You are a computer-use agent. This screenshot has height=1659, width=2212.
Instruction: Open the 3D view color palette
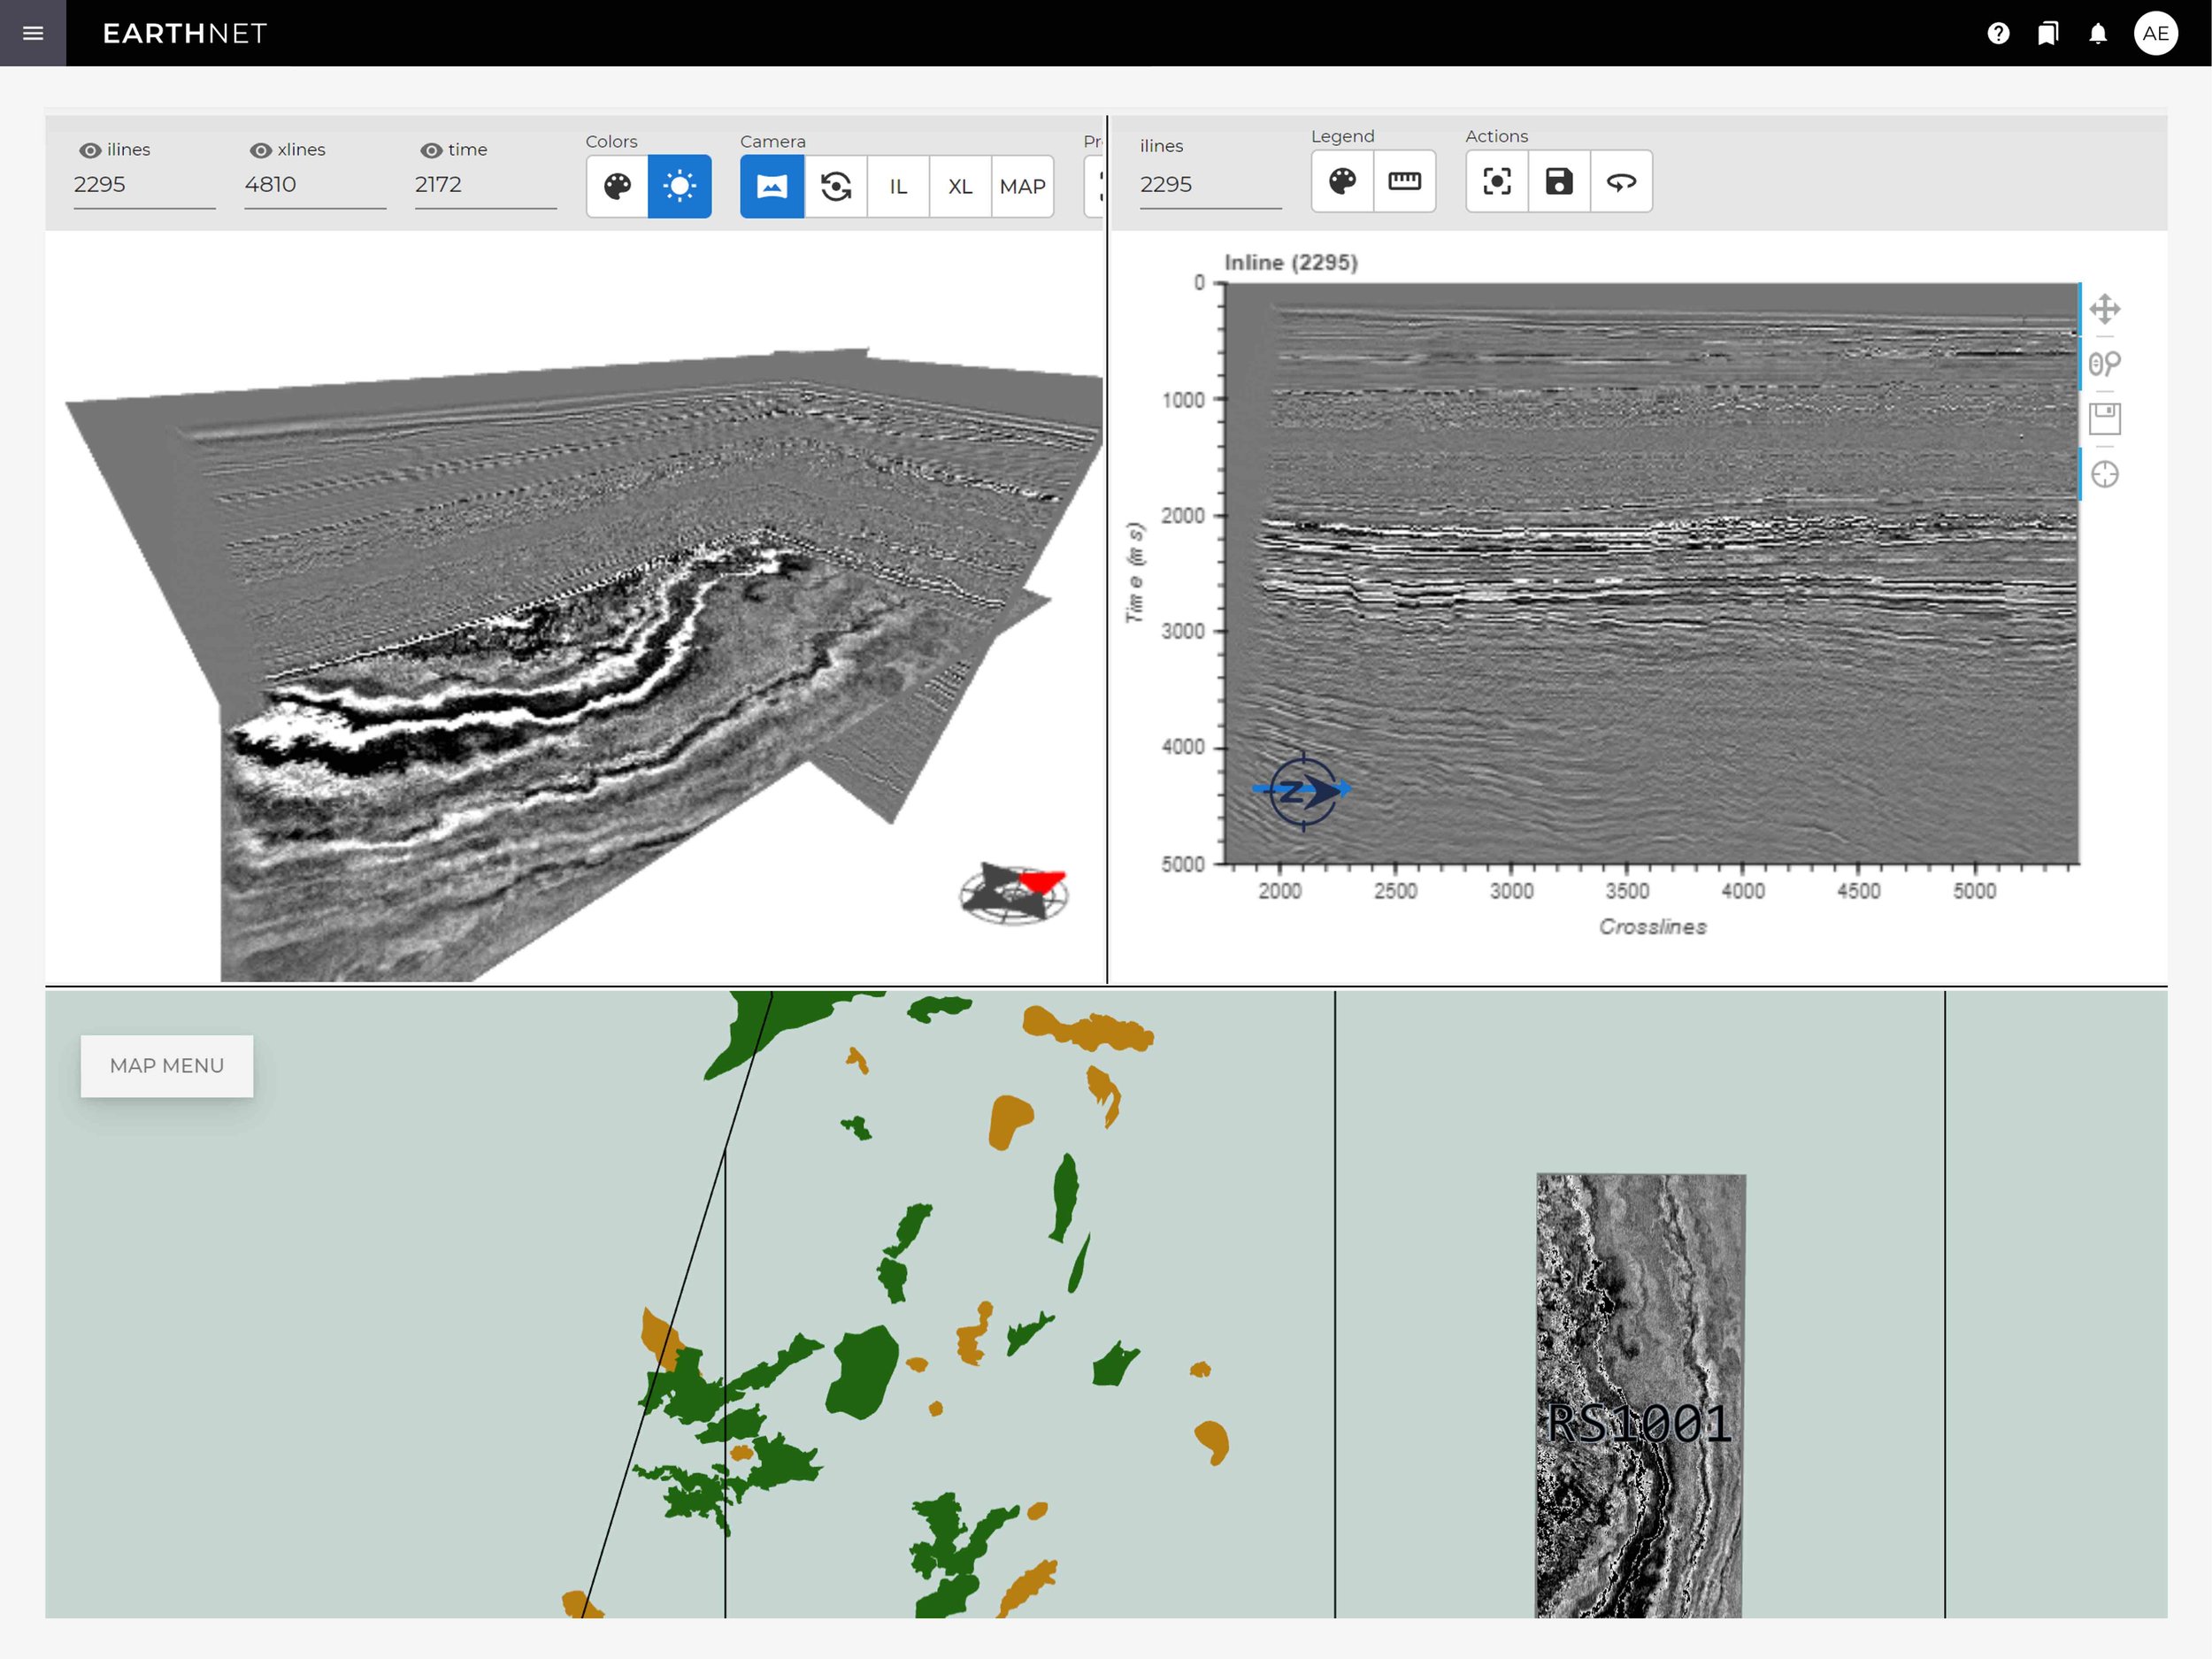(x=617, y=186)
